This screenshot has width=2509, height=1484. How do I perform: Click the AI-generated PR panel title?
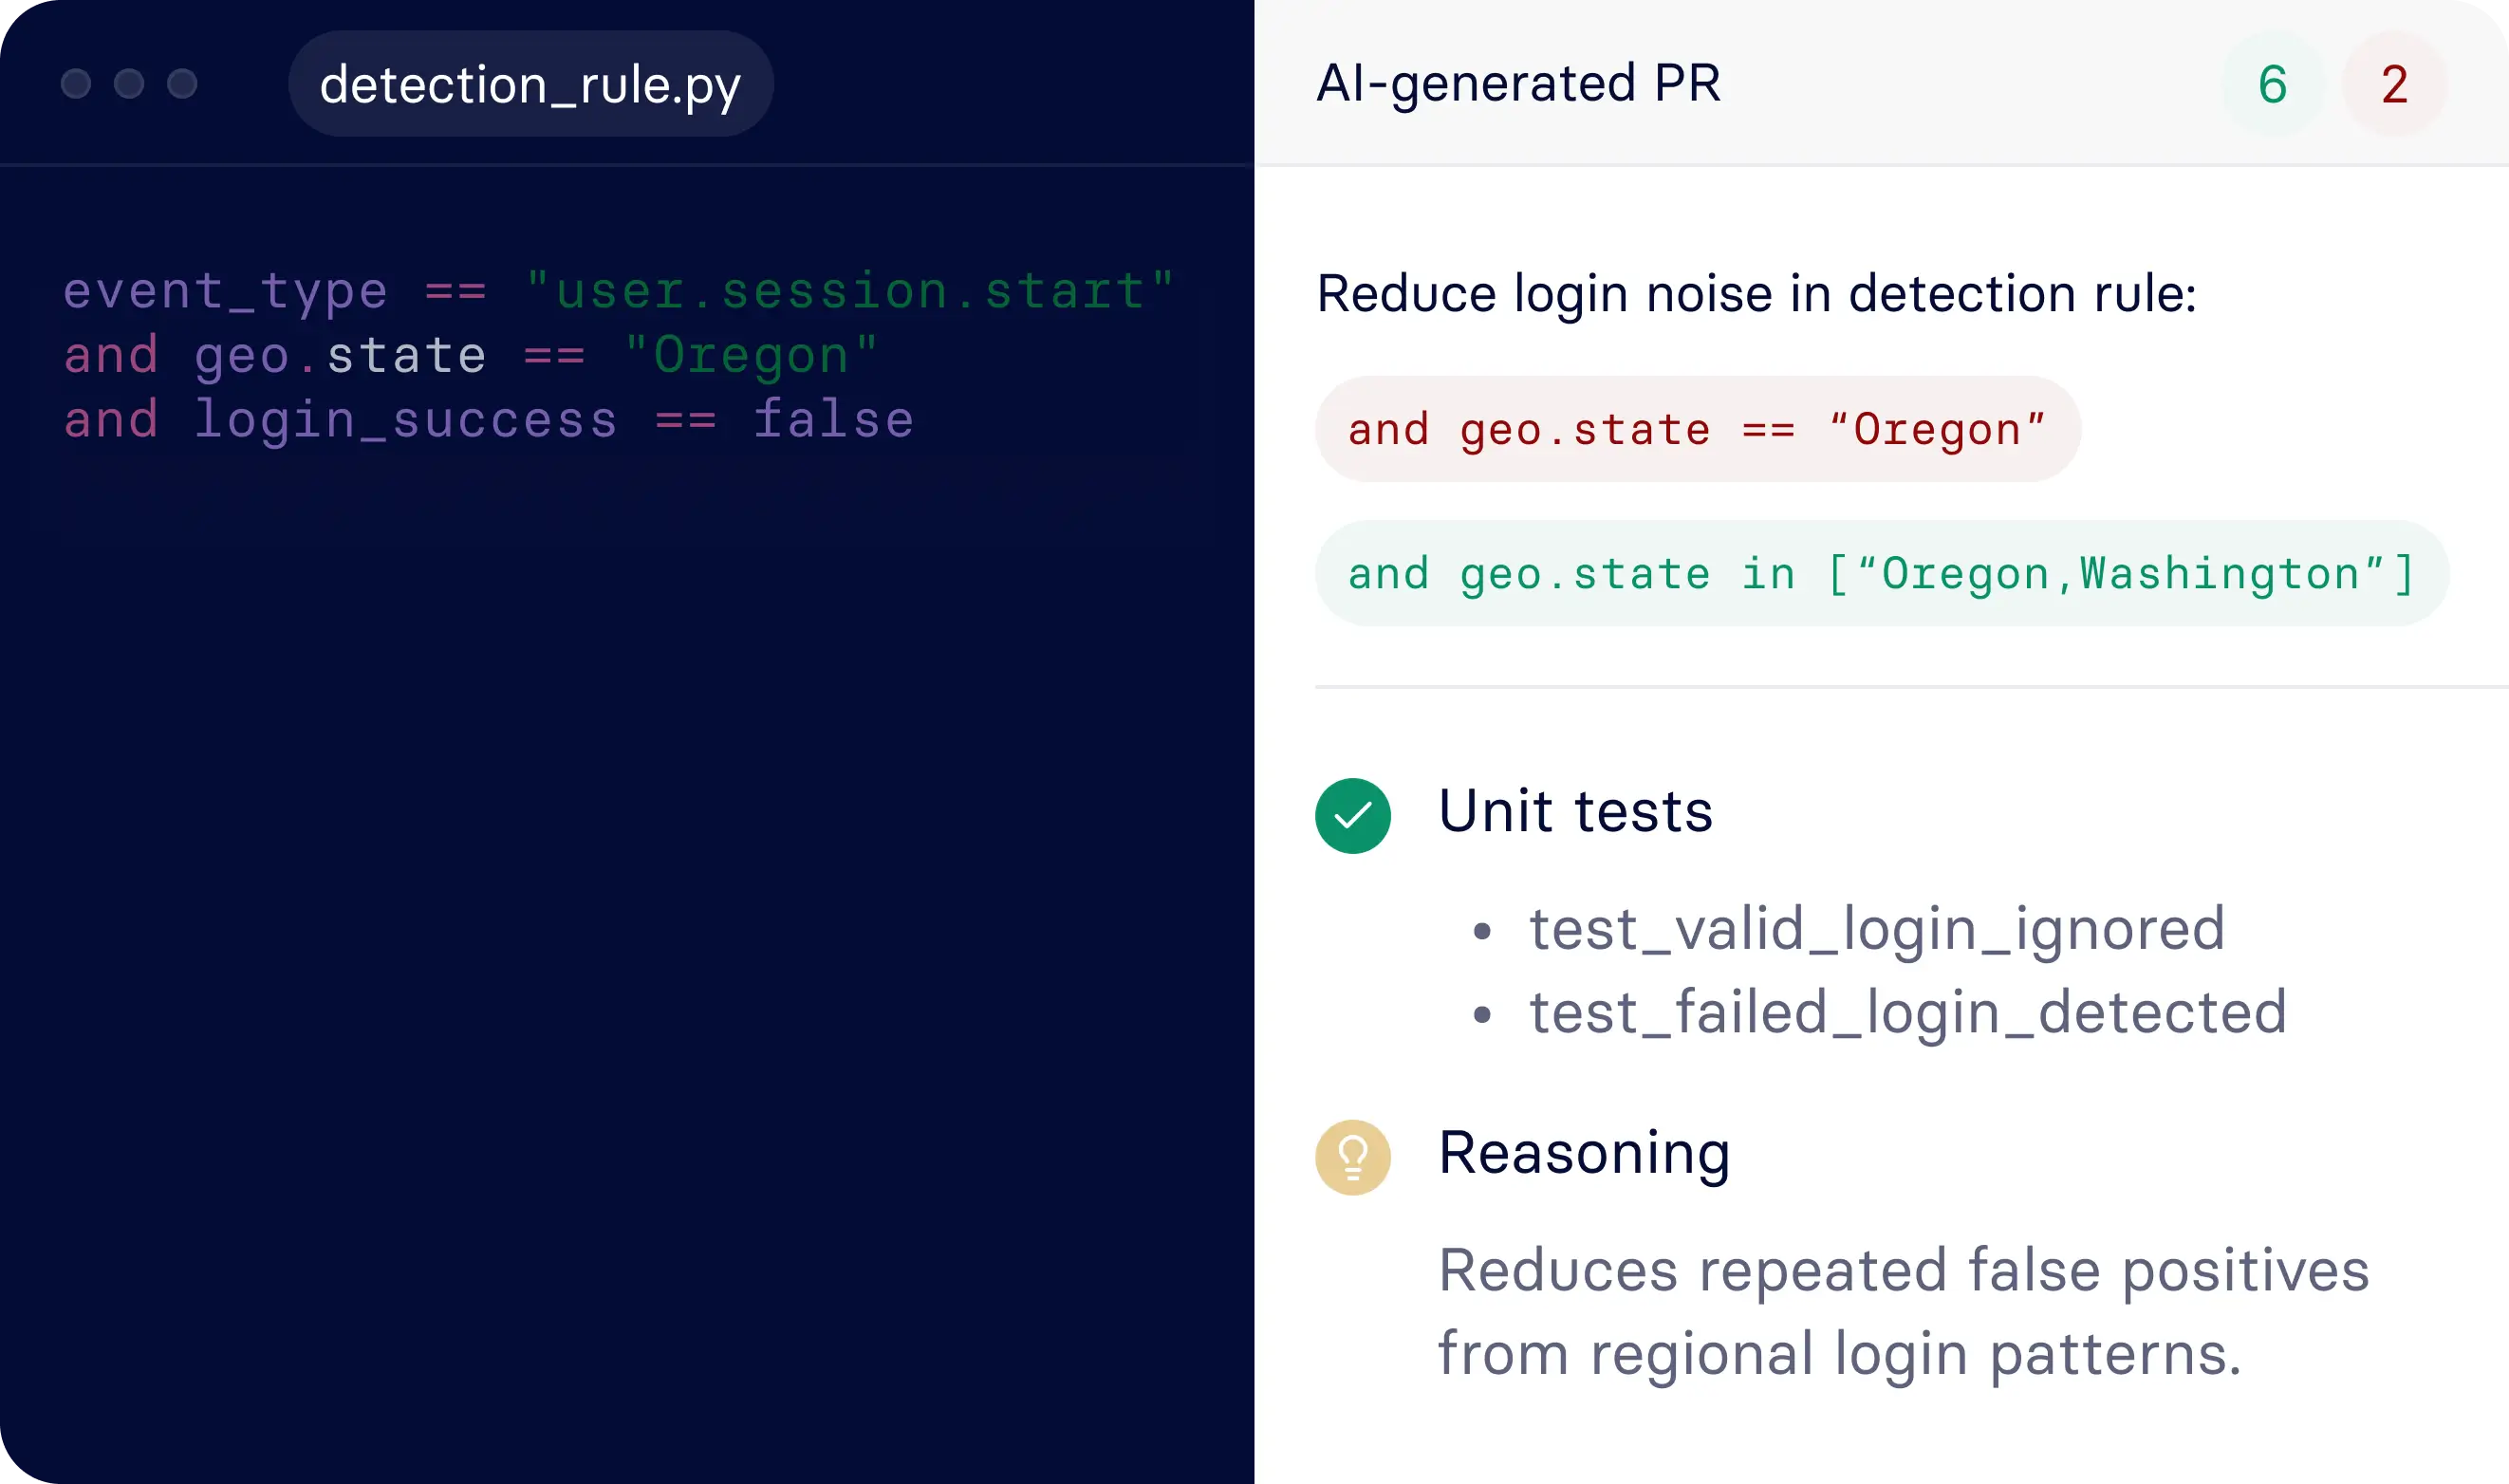coord(1518,83)
